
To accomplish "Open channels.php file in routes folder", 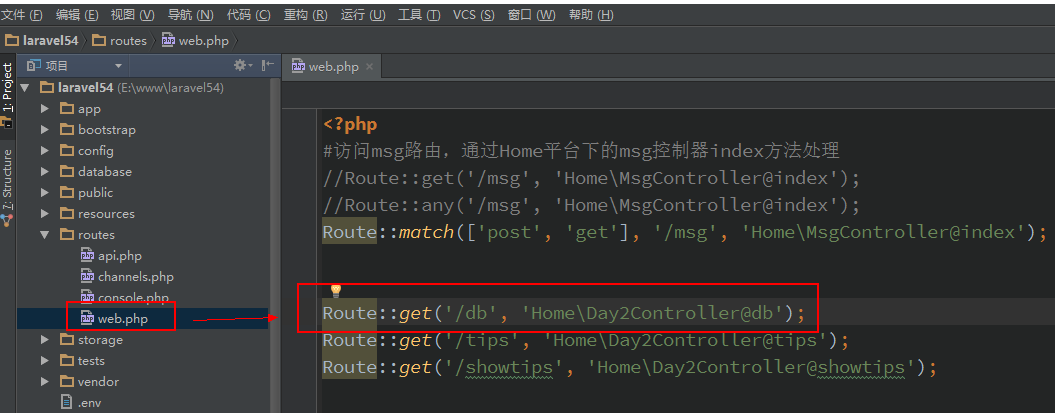I will pos(135,276).
